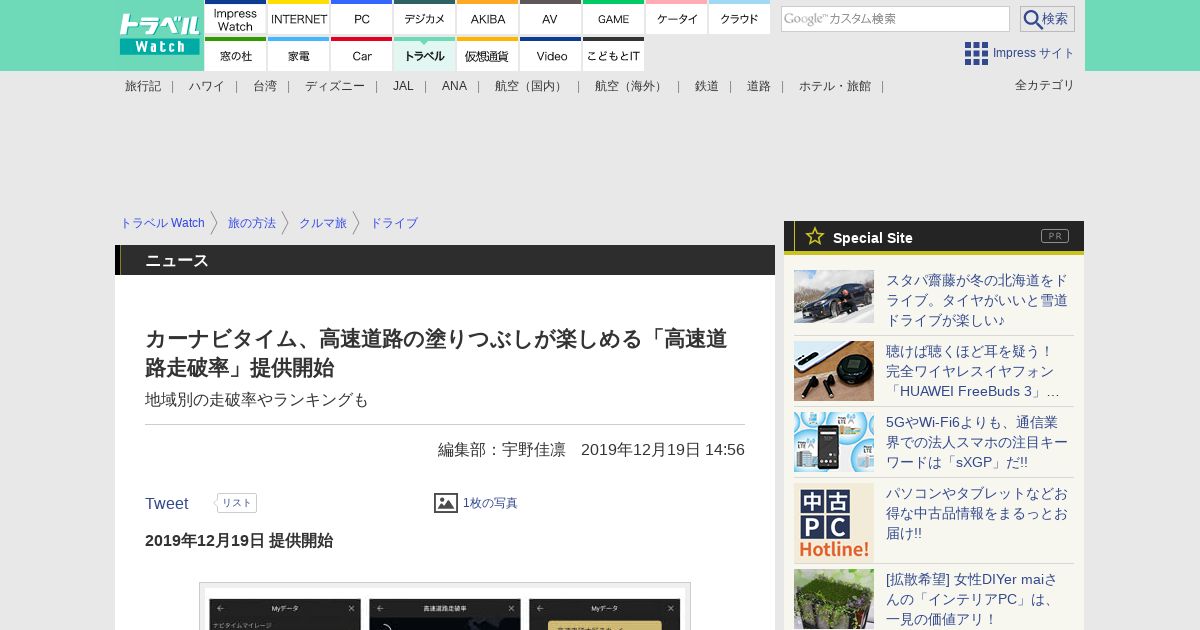Open the 鉄道 category
This screenshot has width=1200, height=630.
(707, 86)
